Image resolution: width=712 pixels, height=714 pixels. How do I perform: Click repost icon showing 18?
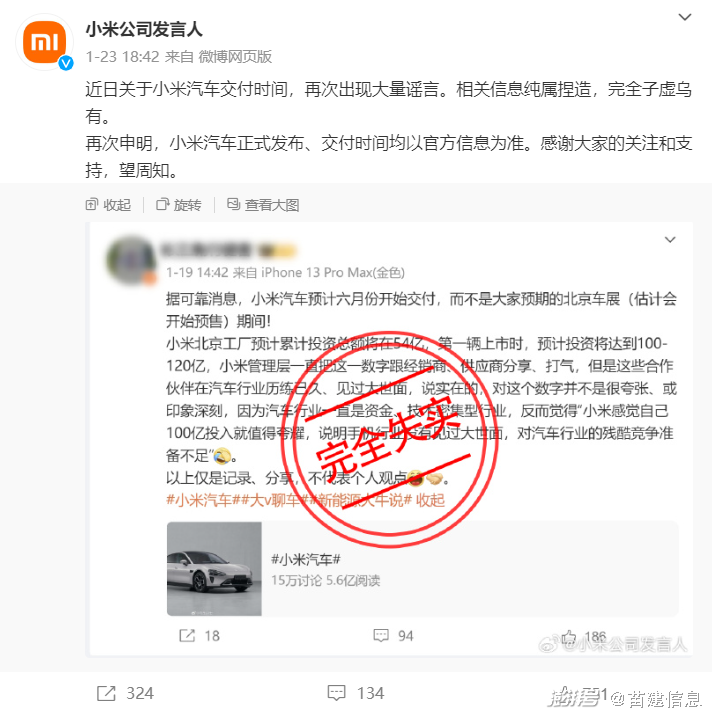coord(187,635)
